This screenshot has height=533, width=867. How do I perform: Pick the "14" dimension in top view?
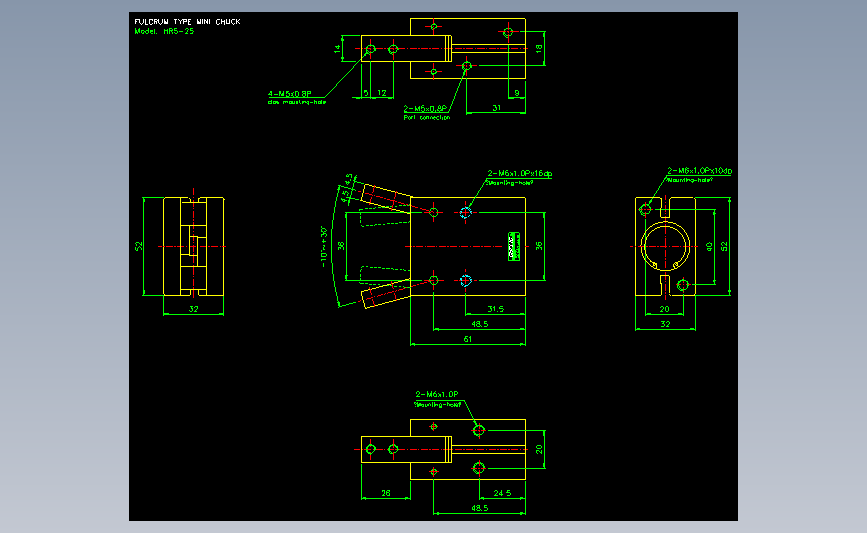337,49
